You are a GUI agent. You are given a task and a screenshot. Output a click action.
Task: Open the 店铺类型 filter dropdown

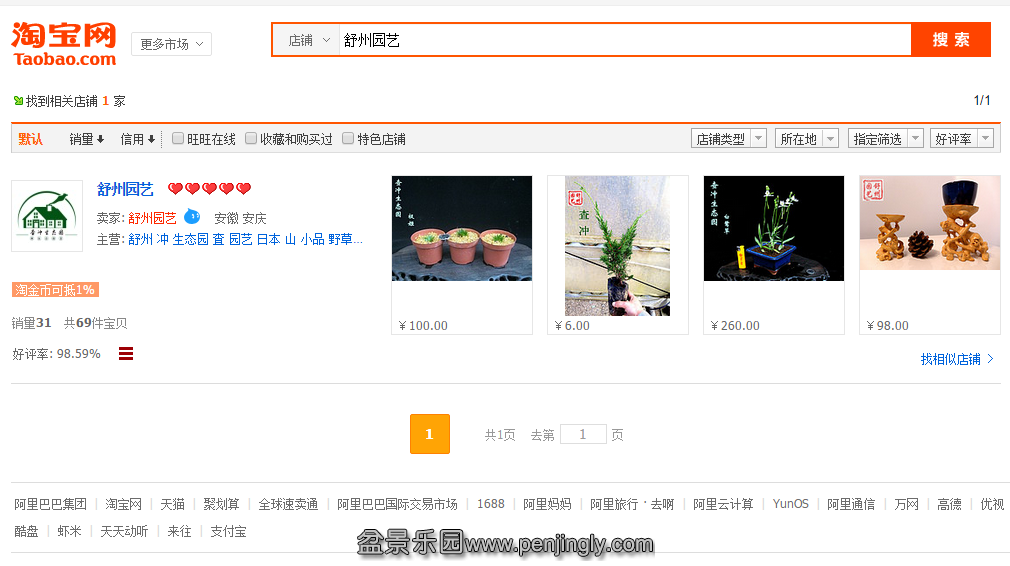click(729, 138)
